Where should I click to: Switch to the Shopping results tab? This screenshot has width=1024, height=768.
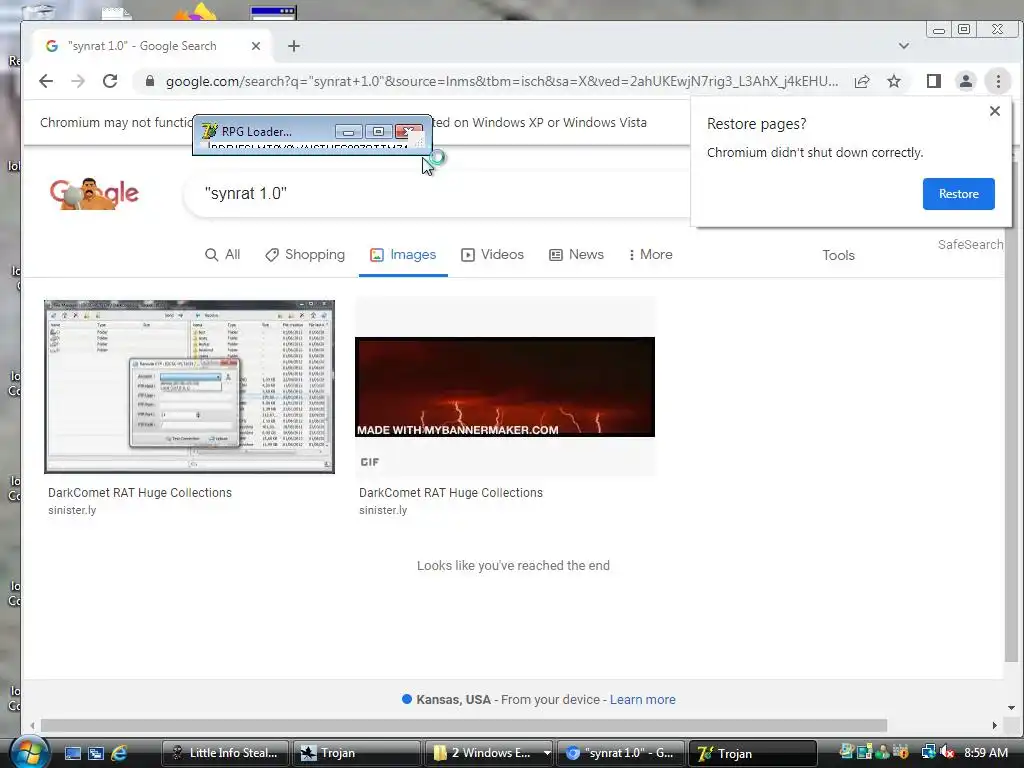click(305, 255)
